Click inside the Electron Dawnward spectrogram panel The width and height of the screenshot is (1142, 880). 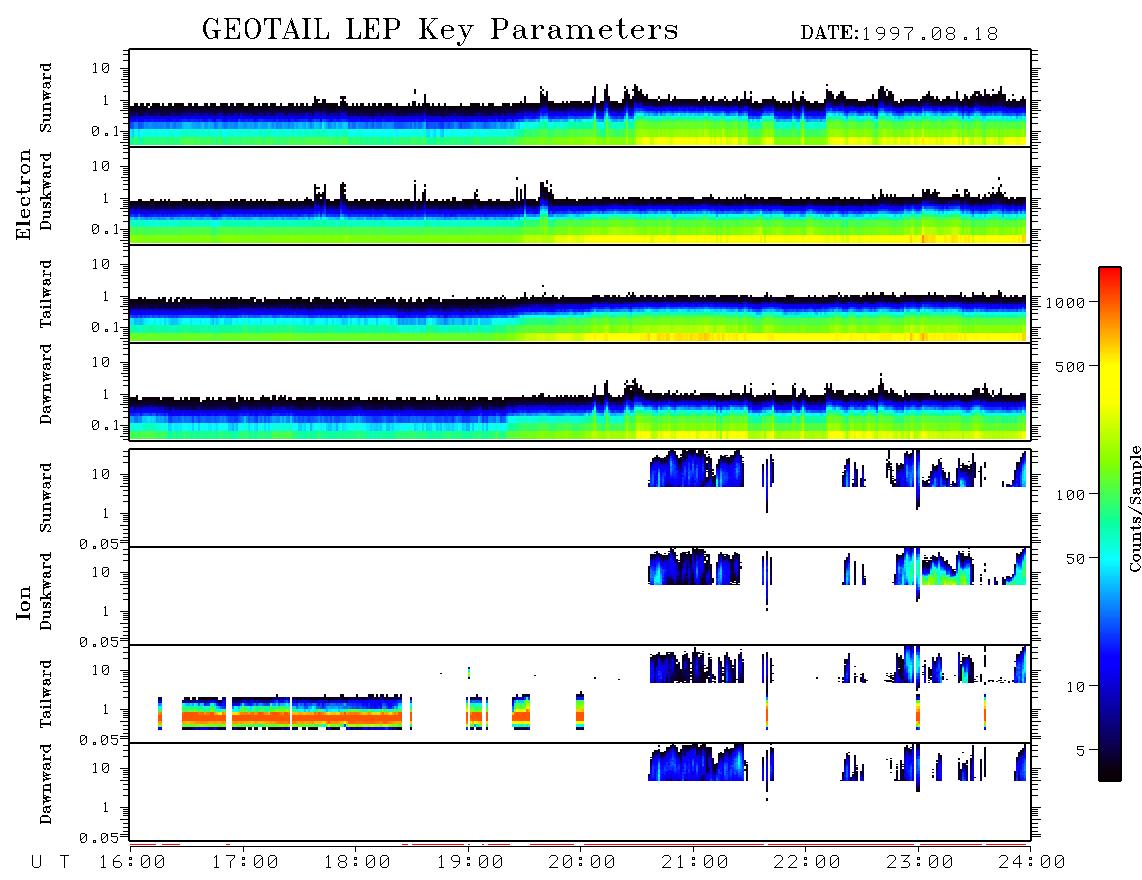[580, 391]
